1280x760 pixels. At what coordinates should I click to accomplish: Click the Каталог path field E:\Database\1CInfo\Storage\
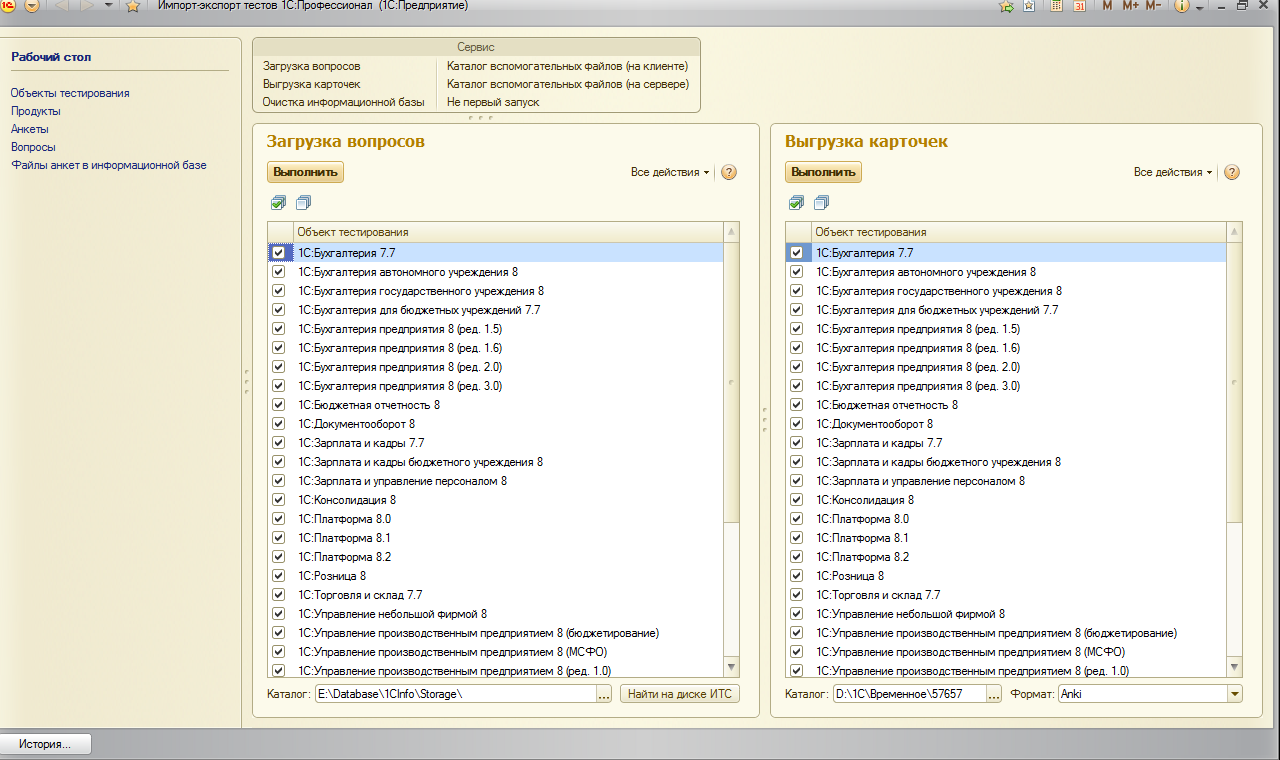[455, 694]
